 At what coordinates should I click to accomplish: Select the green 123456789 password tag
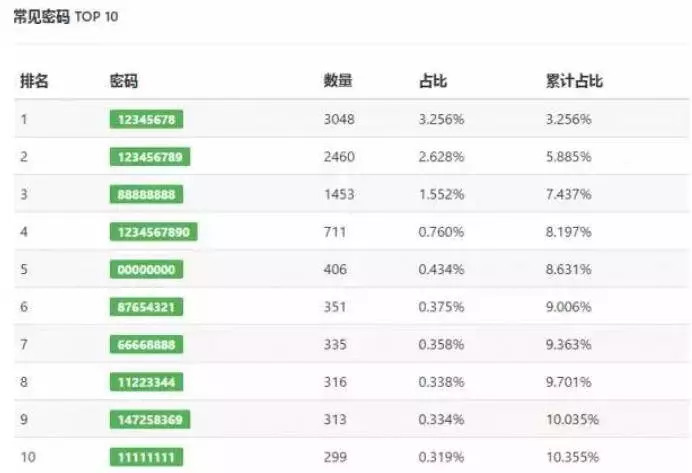150,157
